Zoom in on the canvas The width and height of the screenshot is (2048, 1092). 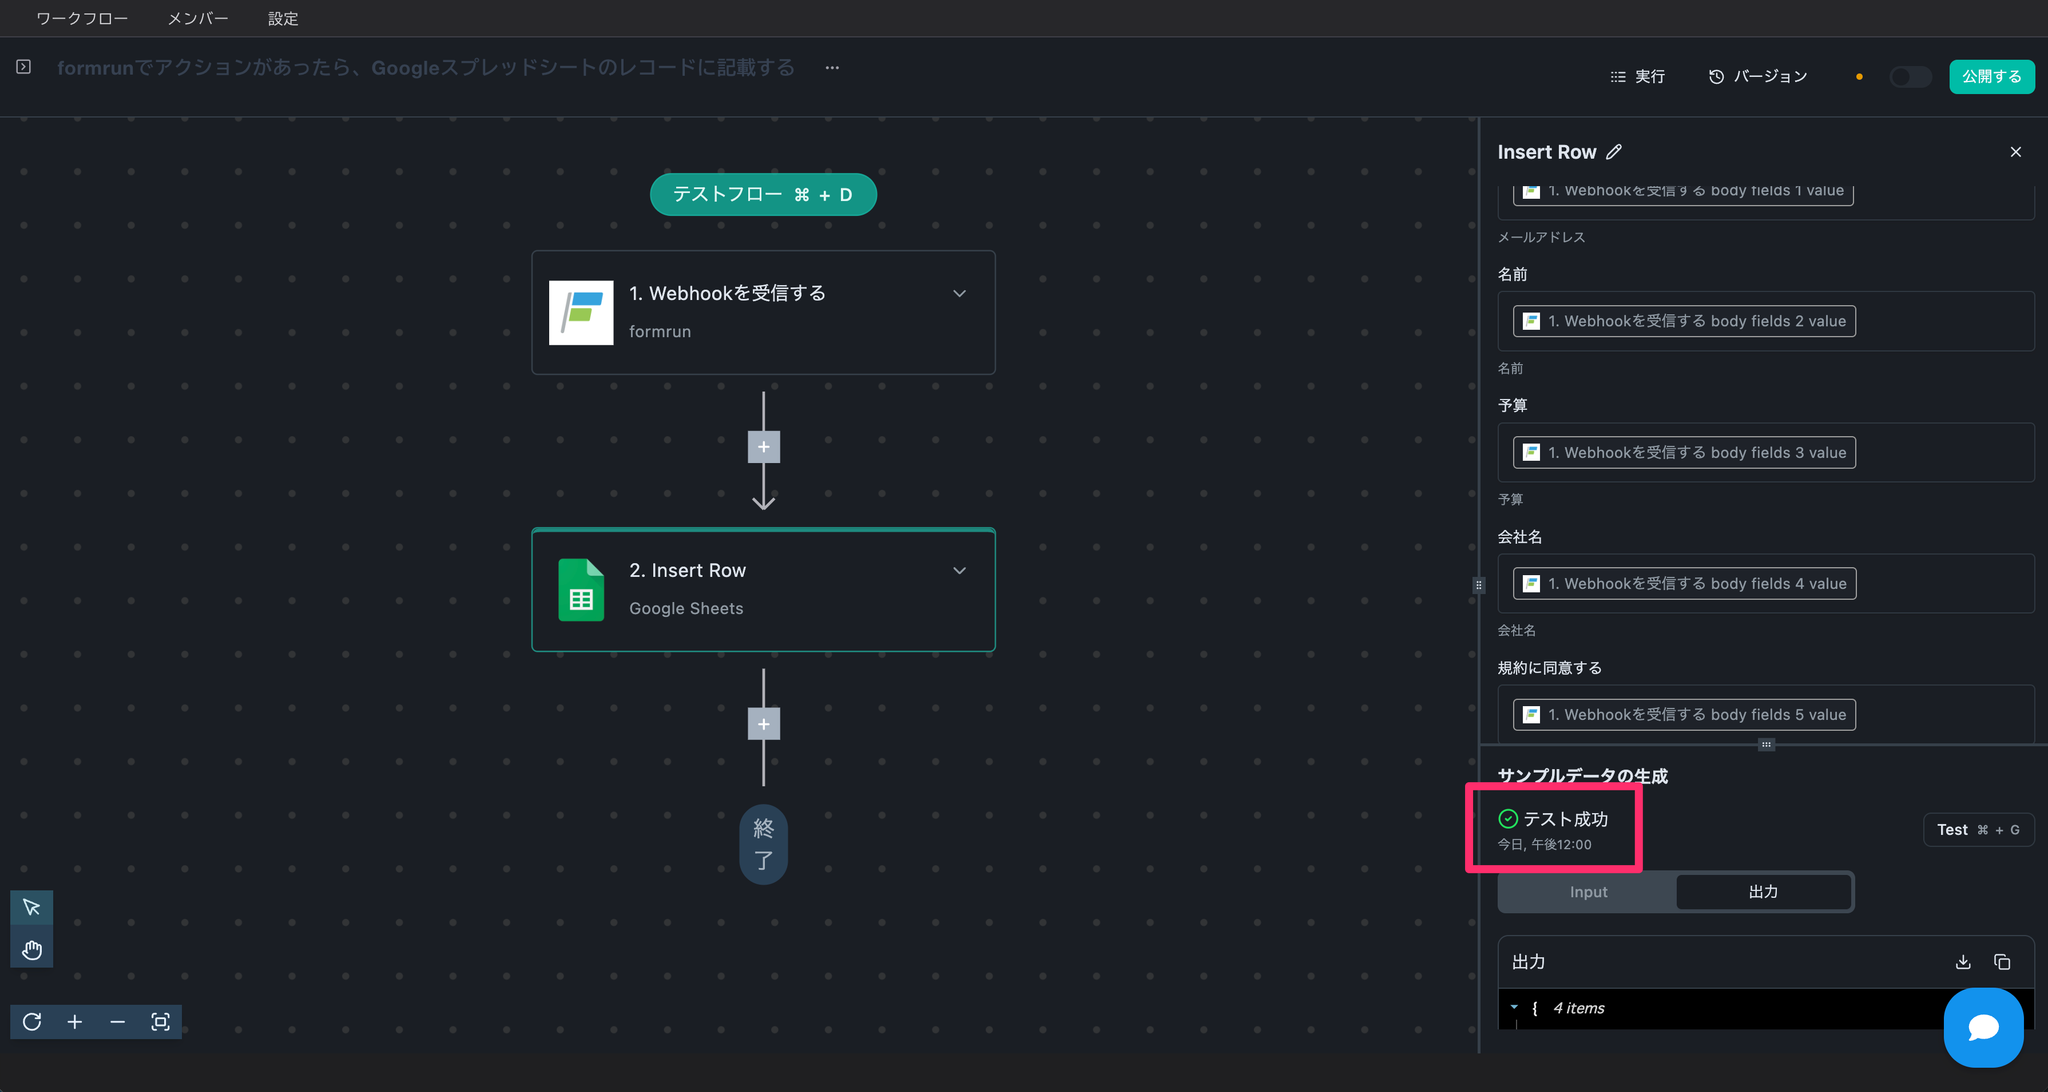(75, 1021)
